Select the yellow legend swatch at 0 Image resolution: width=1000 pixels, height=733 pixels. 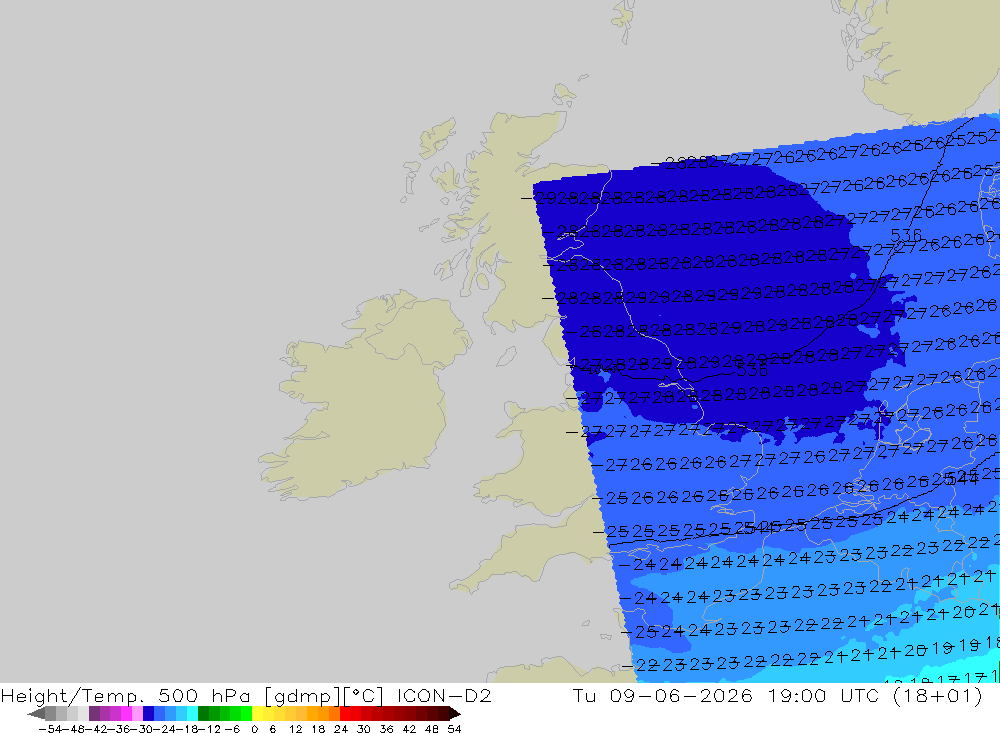point(257,714)
